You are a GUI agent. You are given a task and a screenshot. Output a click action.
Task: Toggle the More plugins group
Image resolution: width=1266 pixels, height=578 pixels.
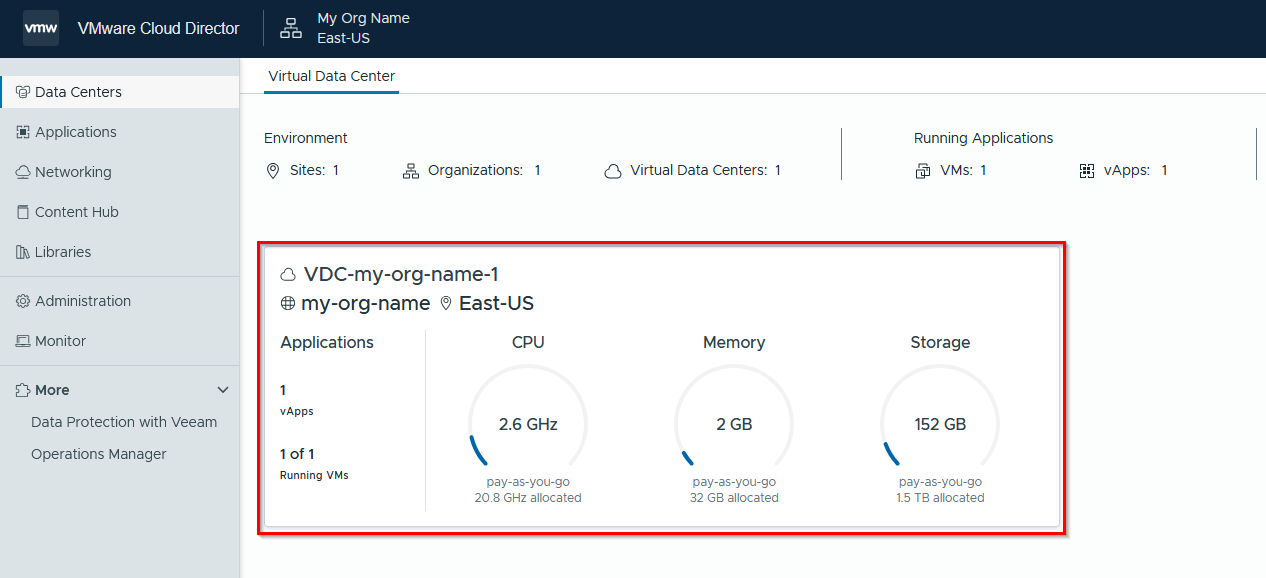(120, 390)
